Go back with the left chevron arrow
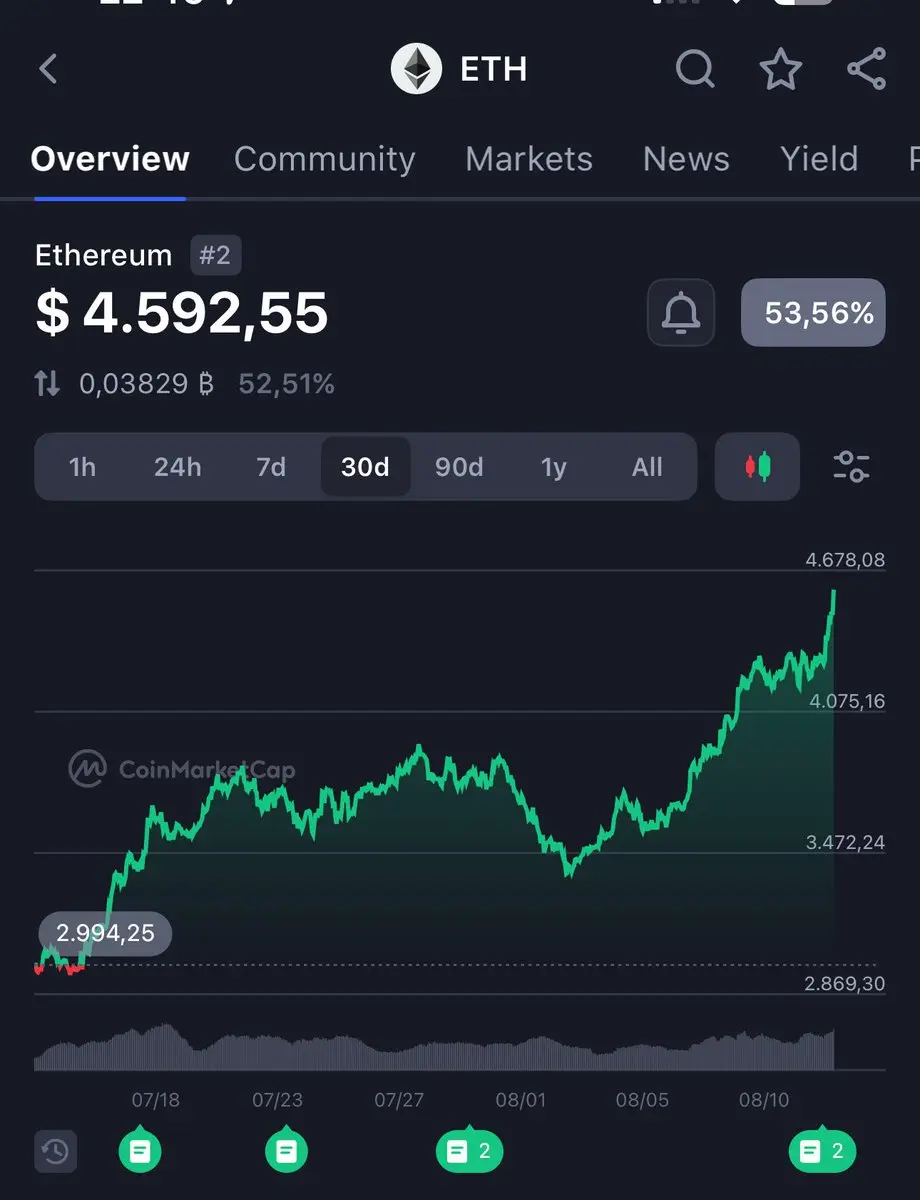The height and width of the screenshot is (1200, 920). pos(48,69)
